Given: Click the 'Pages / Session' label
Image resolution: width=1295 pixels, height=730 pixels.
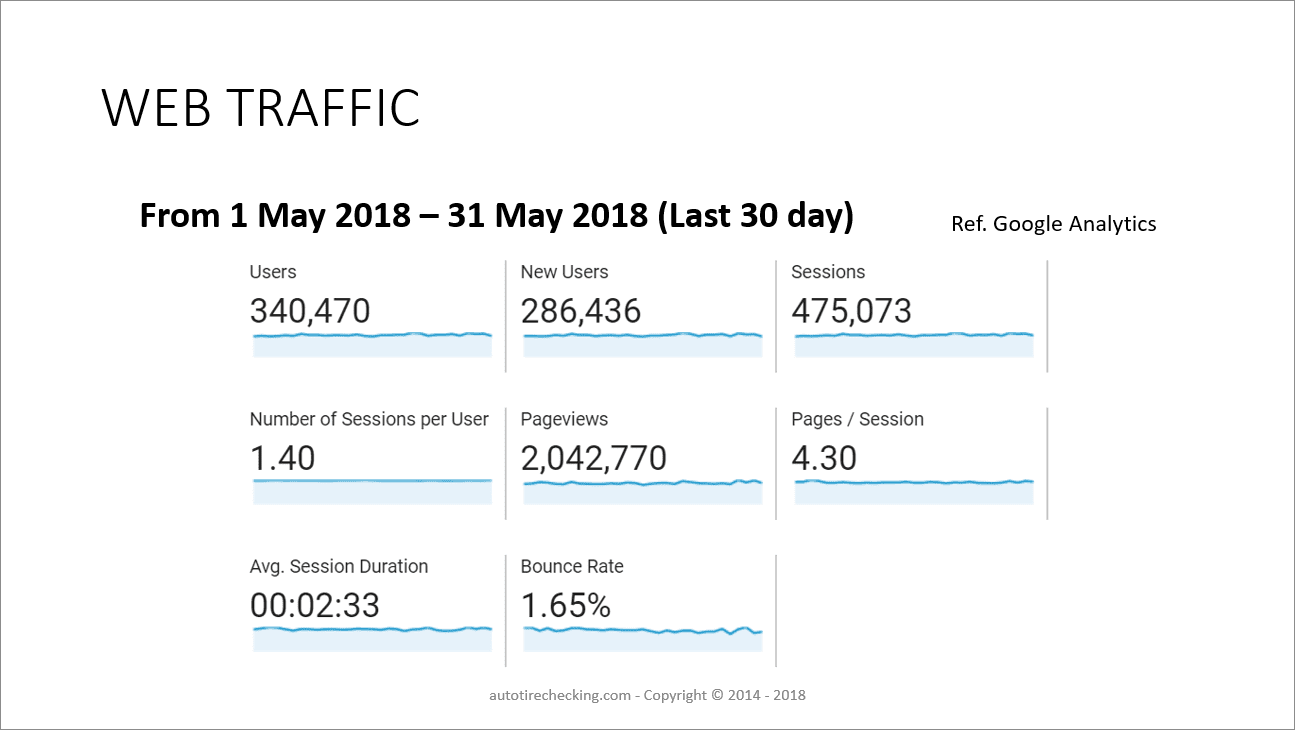Looking at the screenshot, I should (857, 419).
